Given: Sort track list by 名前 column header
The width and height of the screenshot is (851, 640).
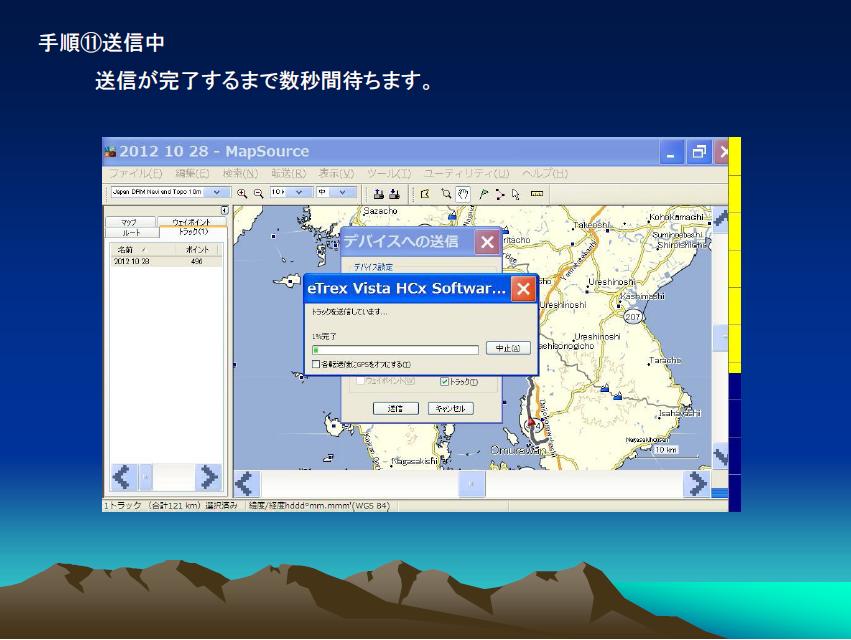Looking at the screenshot, I should 142,249.
